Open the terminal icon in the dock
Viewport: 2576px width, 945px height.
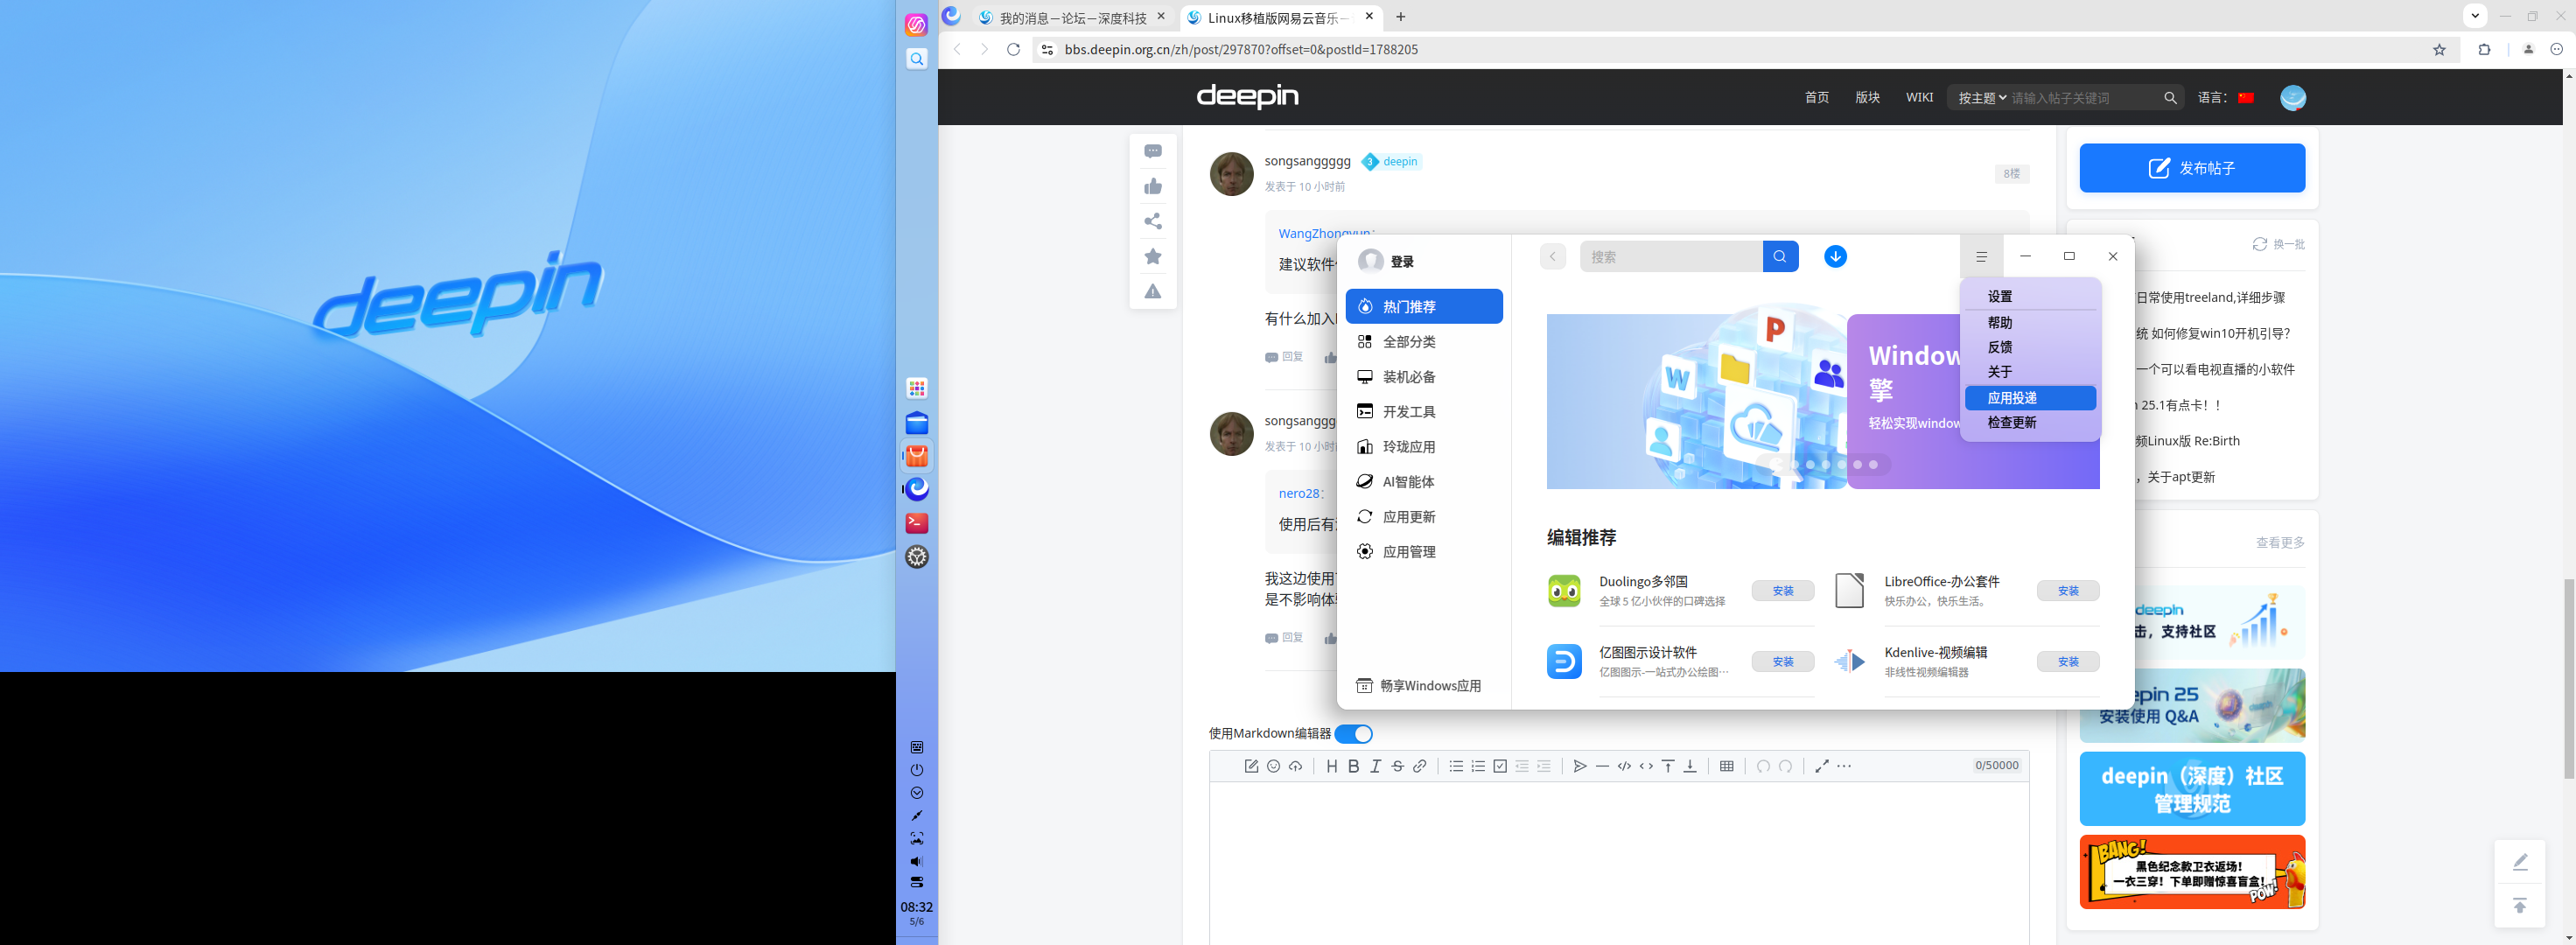click(917, 523)
